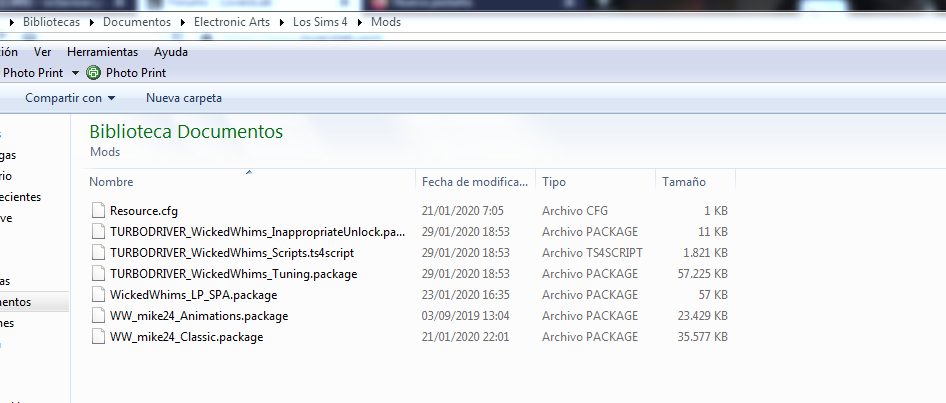Click the Nueva carpeta button
This screenshot has width=946, height=403.
184,98
